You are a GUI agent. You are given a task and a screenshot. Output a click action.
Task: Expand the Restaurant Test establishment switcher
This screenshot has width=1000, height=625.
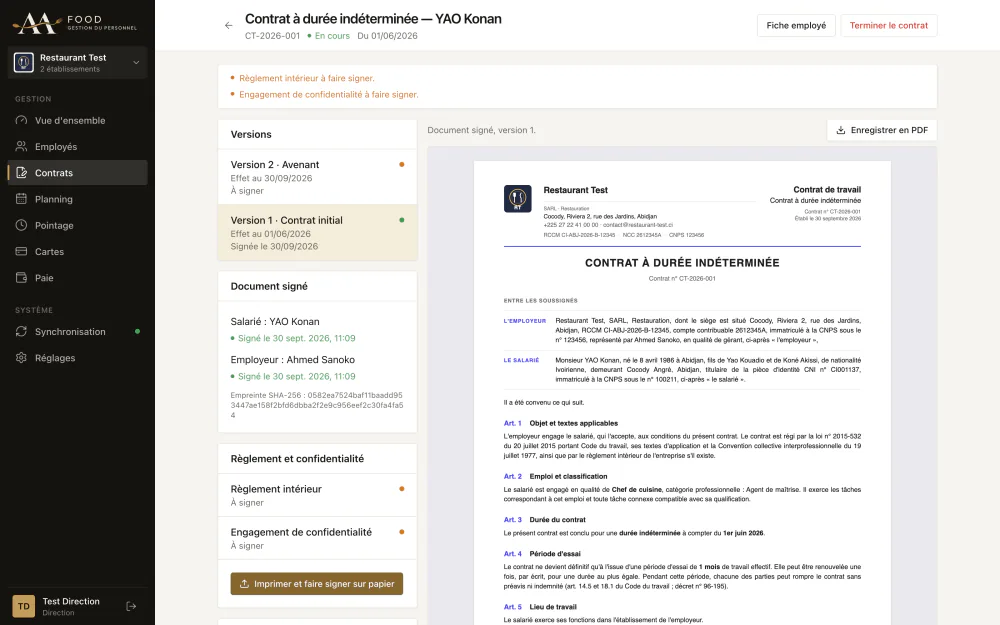tap(78, 62)
